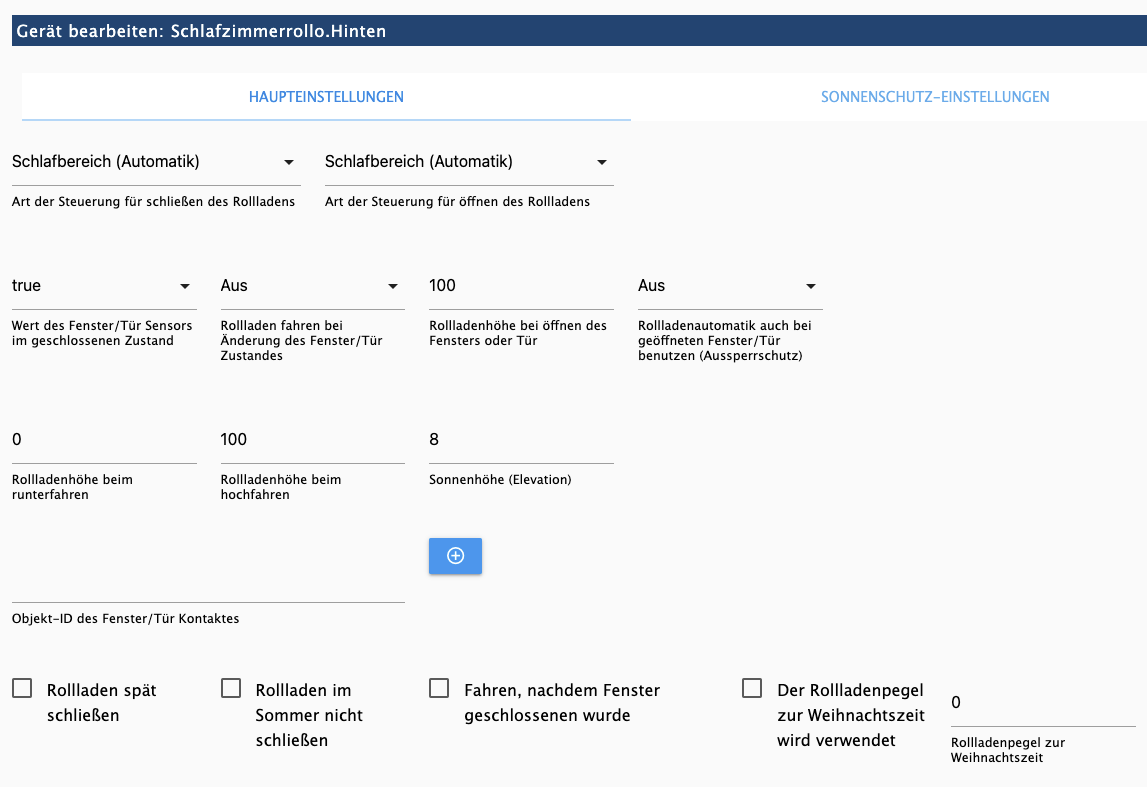
Task: Focus the 'Rollladenhöhe beim runterfahren' field
Action: click(x=103, y=440)
